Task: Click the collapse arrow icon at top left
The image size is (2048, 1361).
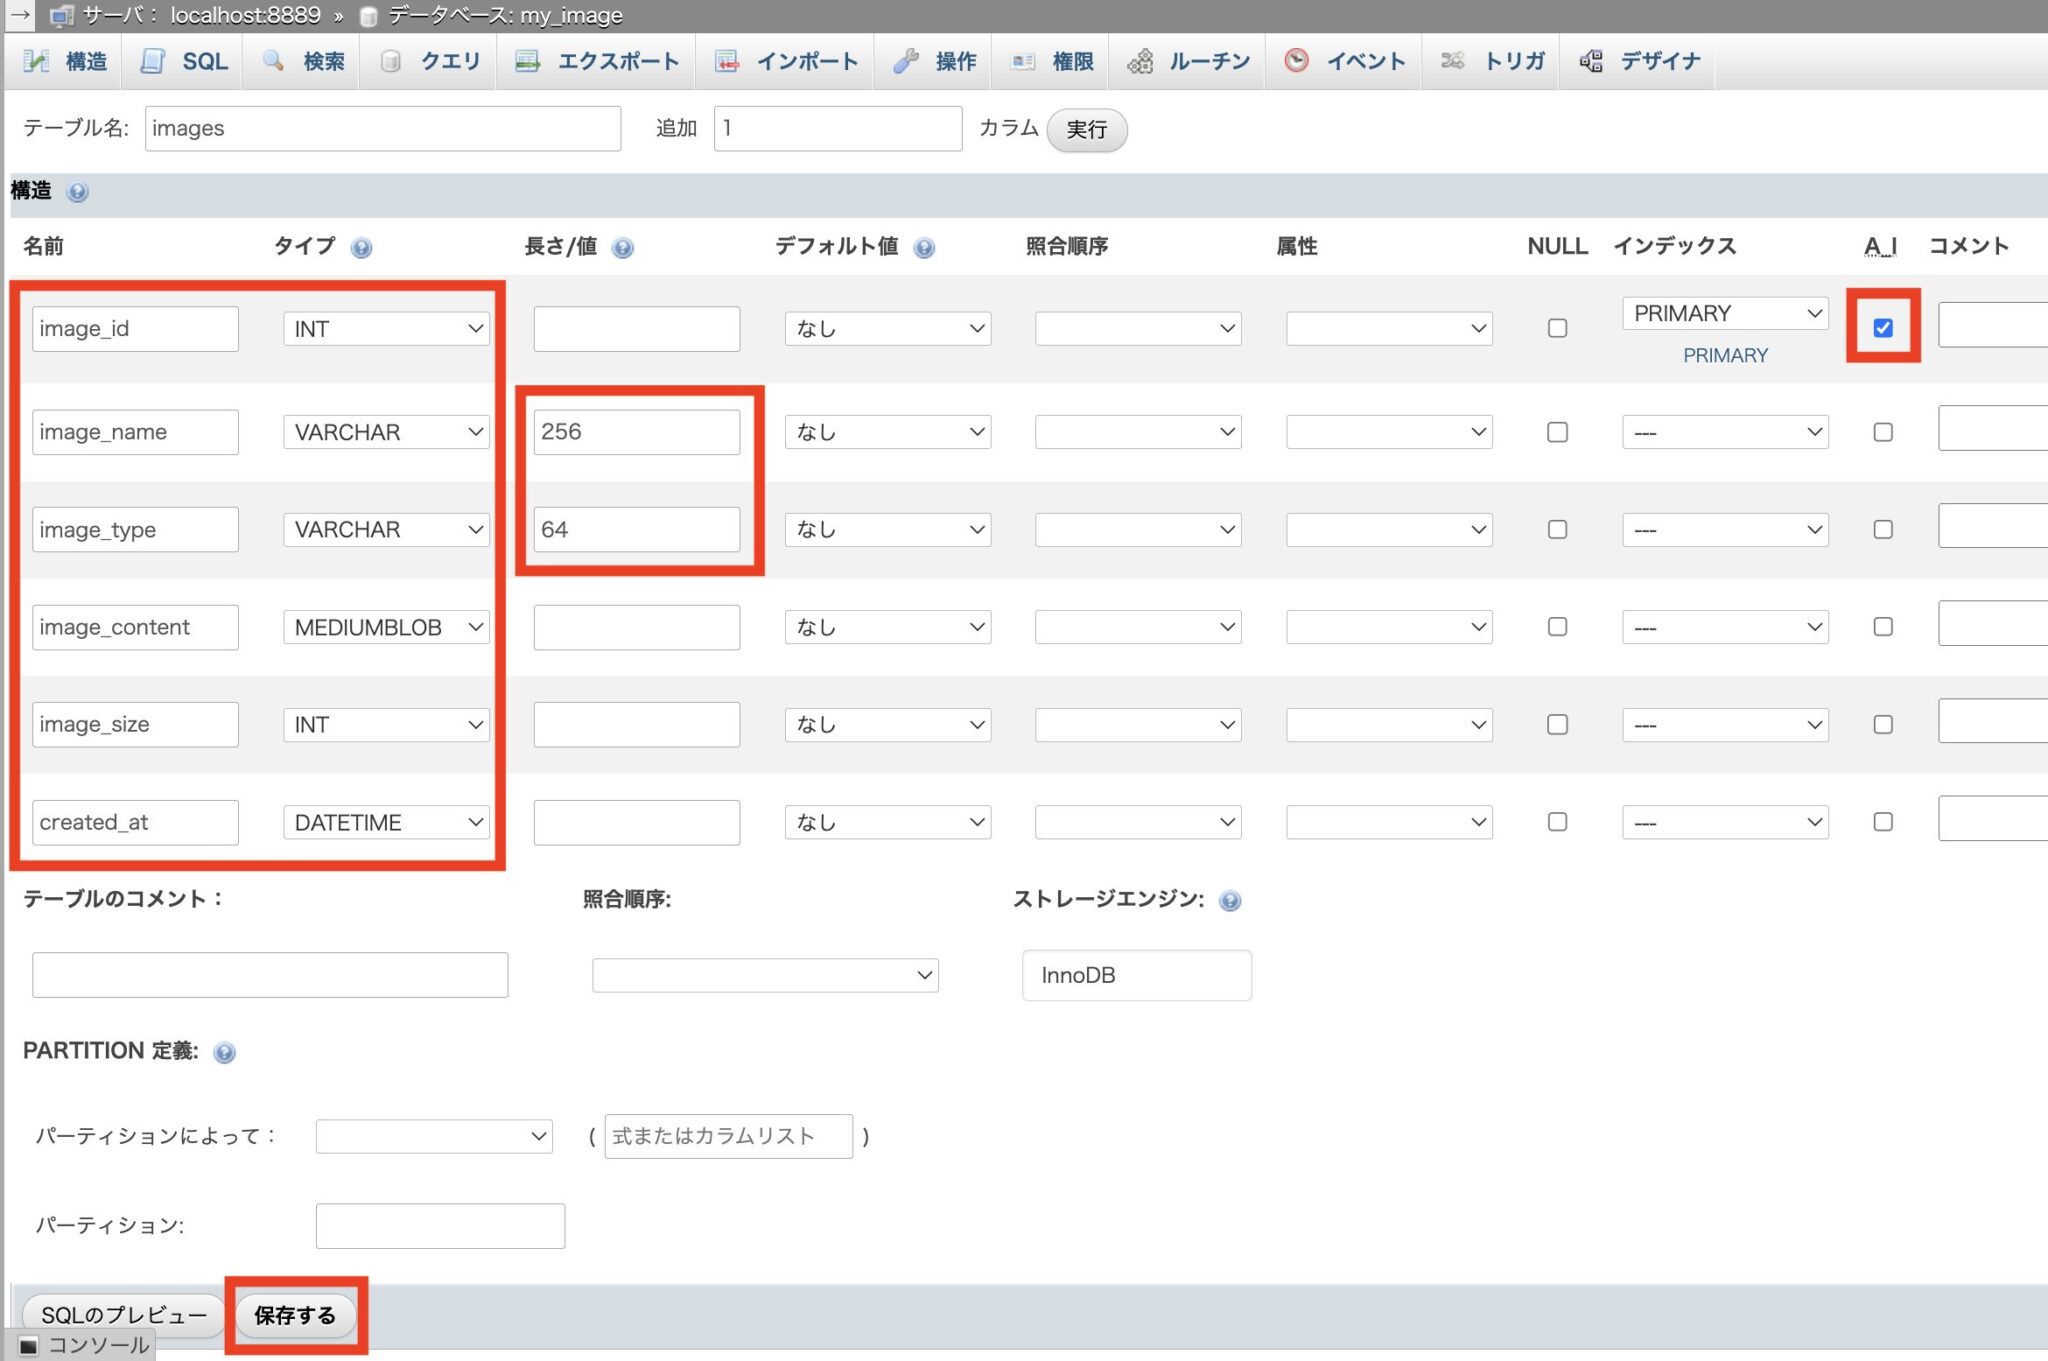Action: point(19,15)
